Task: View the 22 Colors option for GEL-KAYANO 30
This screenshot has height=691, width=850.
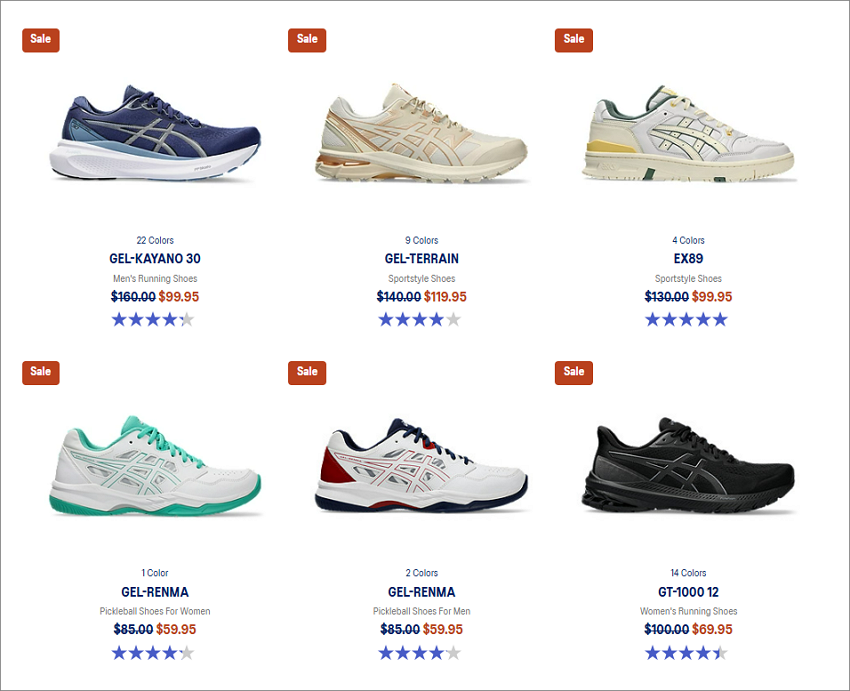Action: tap(155, 240)
